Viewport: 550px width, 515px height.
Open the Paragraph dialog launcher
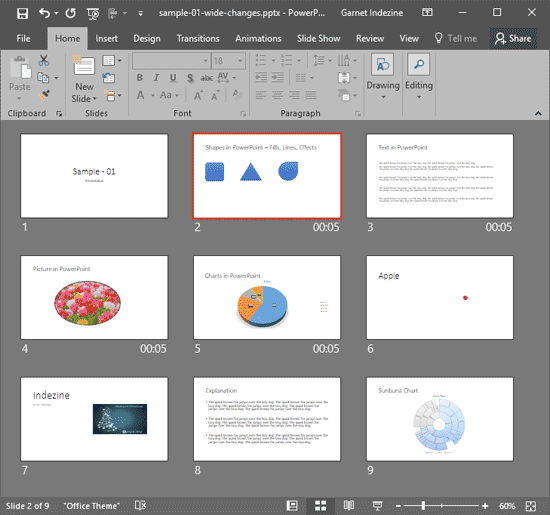(358, 113)
